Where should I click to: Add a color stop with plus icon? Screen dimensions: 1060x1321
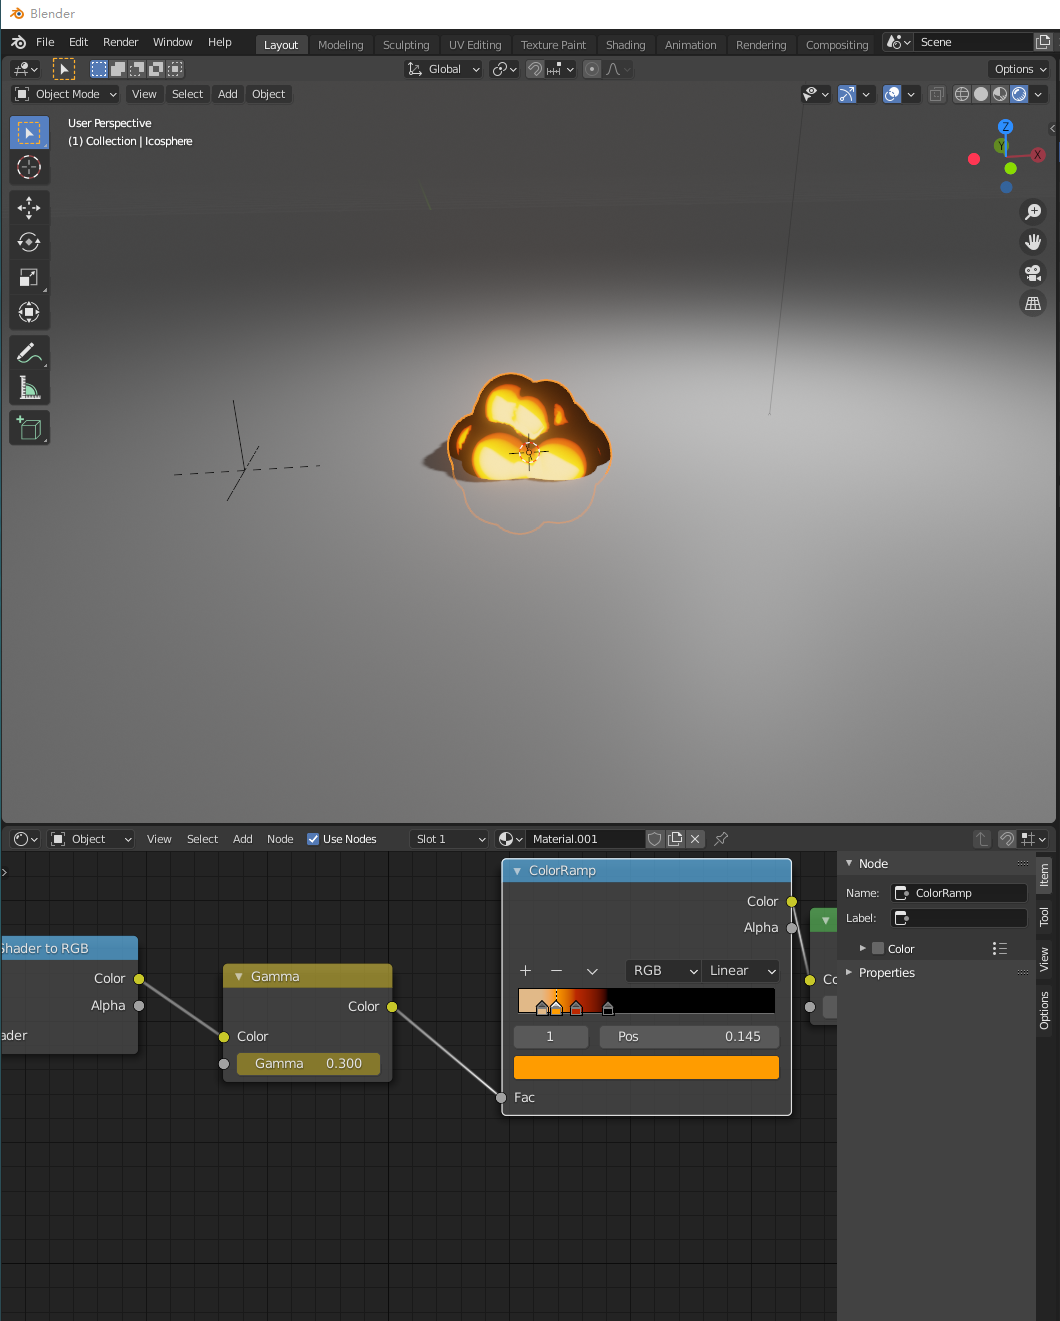525,971
